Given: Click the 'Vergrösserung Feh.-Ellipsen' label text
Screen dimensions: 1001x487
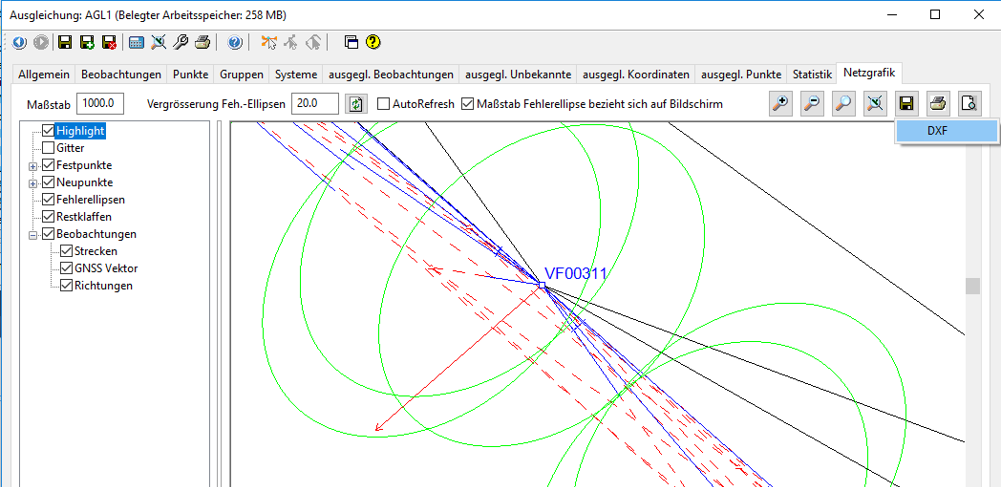Looking at the screenshot, I should [216, 104].
